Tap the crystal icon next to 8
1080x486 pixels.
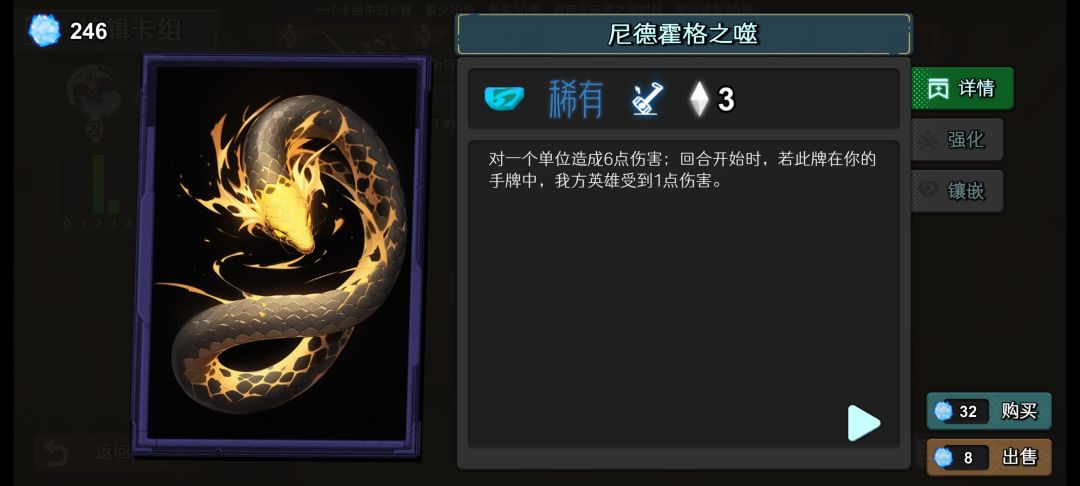(943, 457)
